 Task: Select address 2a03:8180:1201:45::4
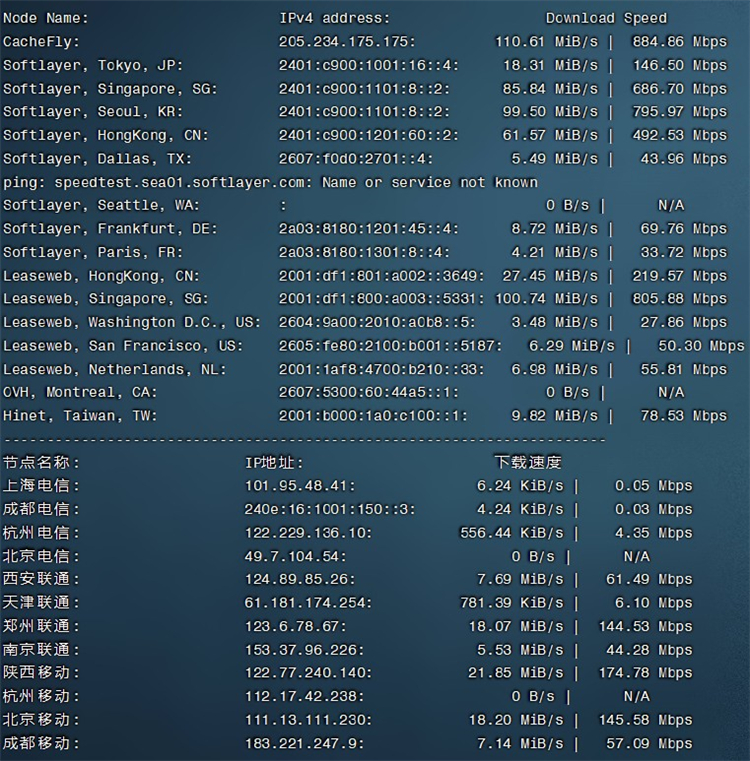(x=368, y=229)
